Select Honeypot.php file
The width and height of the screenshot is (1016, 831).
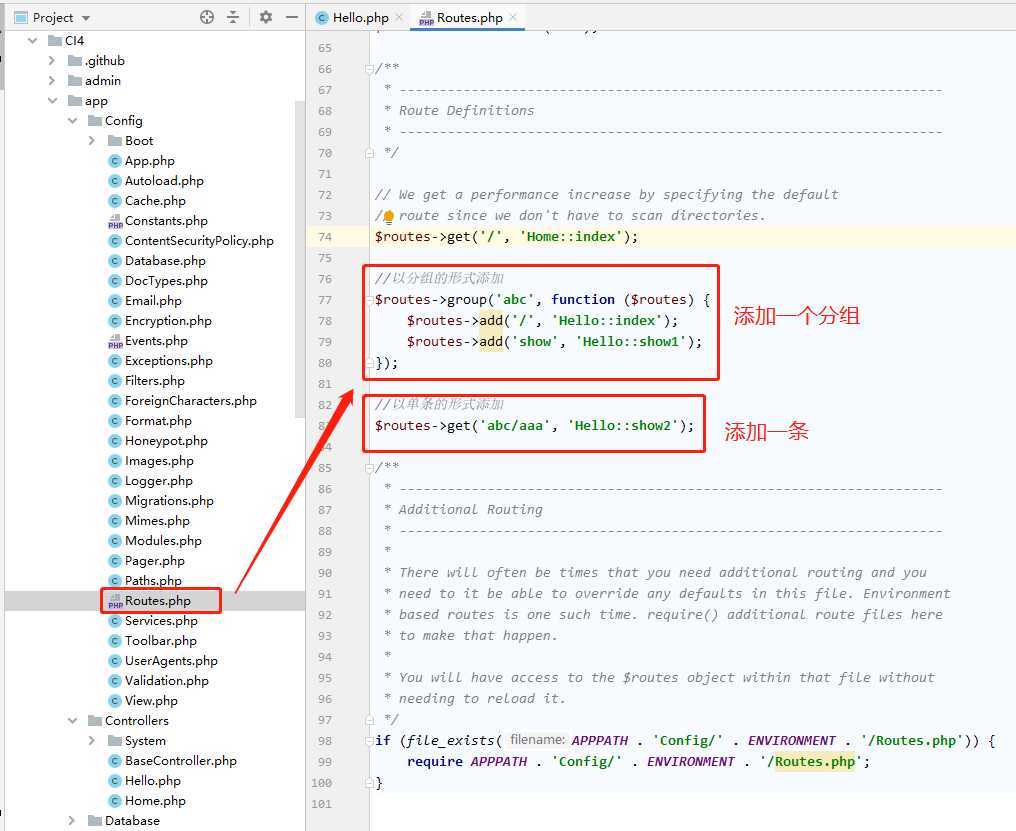[166, 441]
